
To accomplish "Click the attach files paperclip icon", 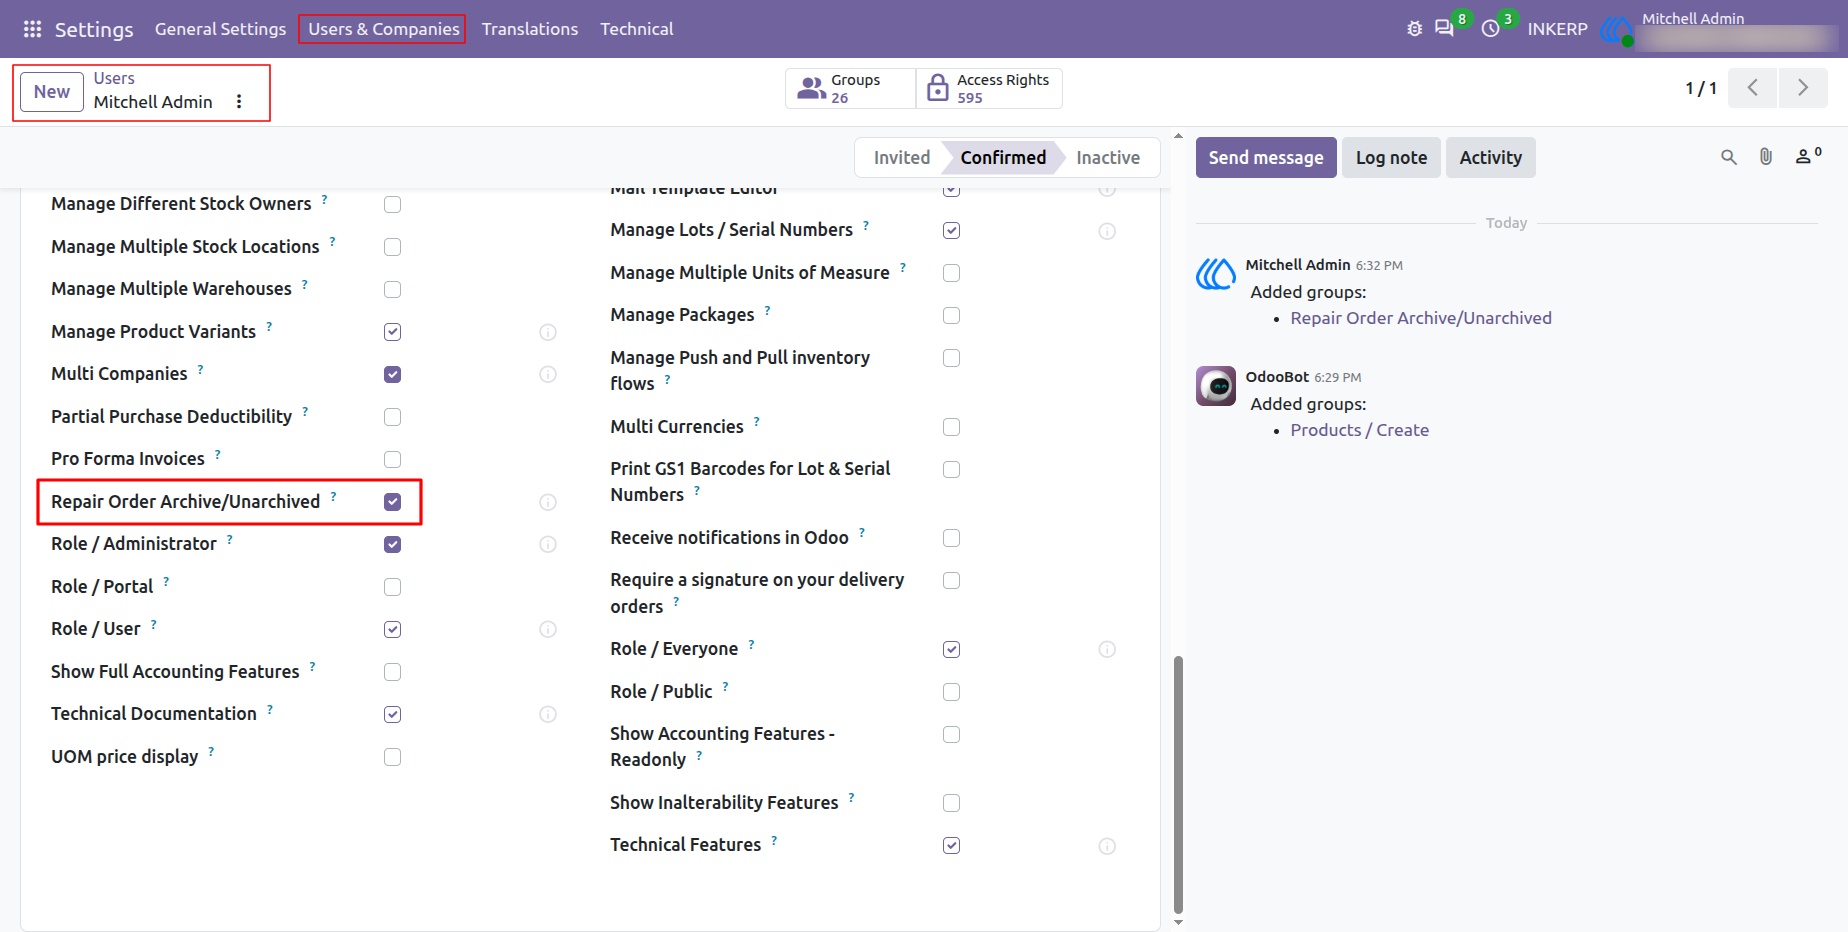I will pyautogui.click(x=1766, y=157).
